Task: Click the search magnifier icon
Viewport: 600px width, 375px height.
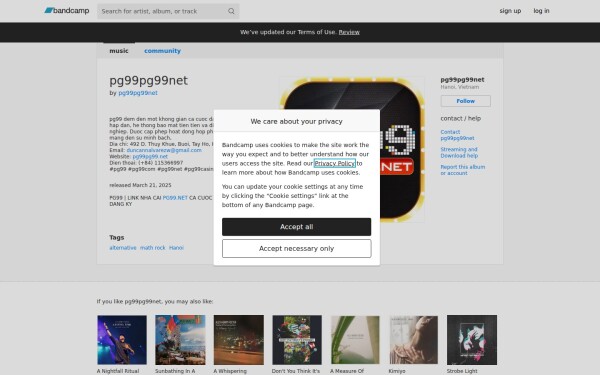Action: tap(231, 11)
